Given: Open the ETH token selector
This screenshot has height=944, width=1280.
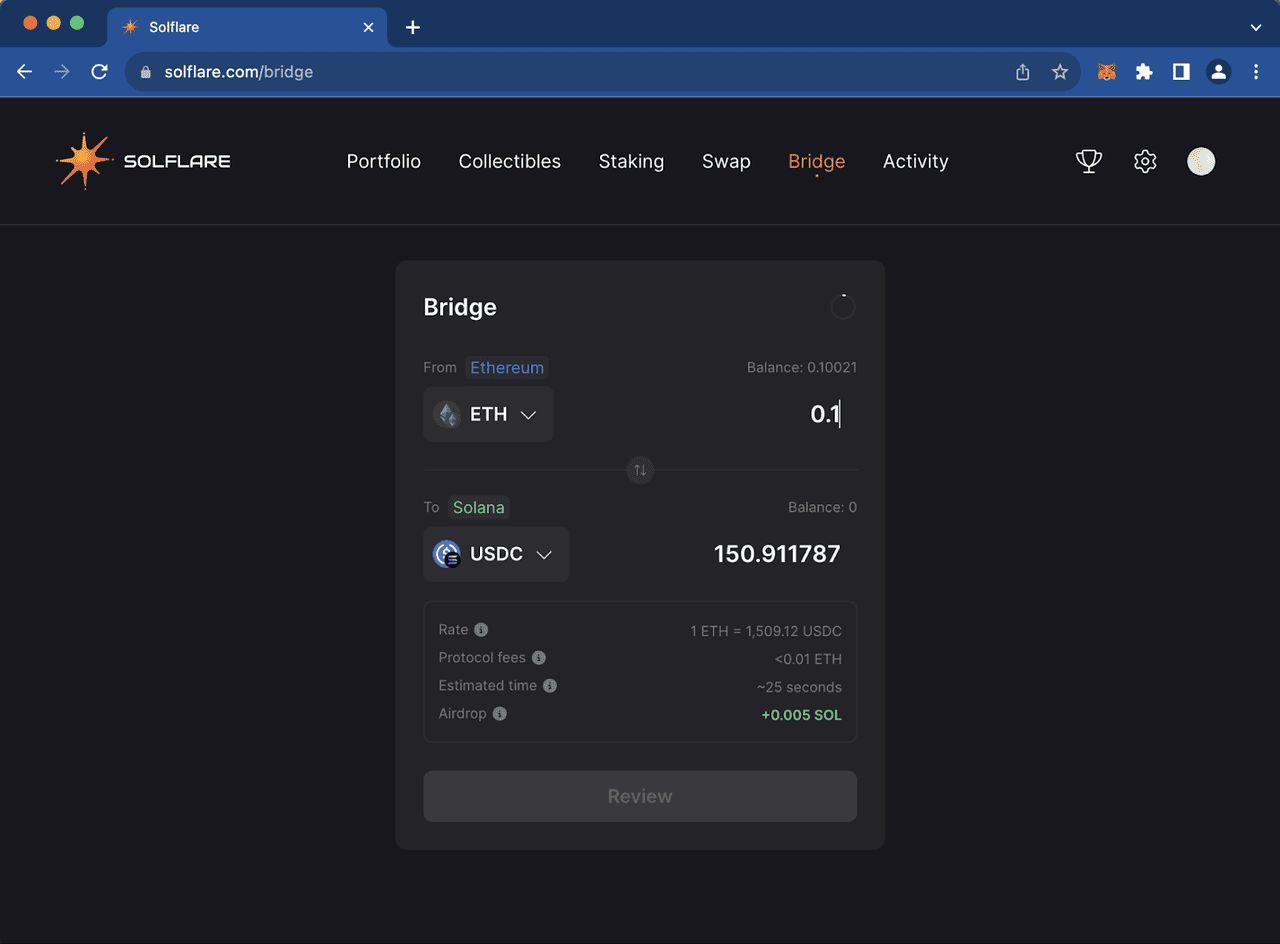Looking at the screenshot, I should pos(488,414).
